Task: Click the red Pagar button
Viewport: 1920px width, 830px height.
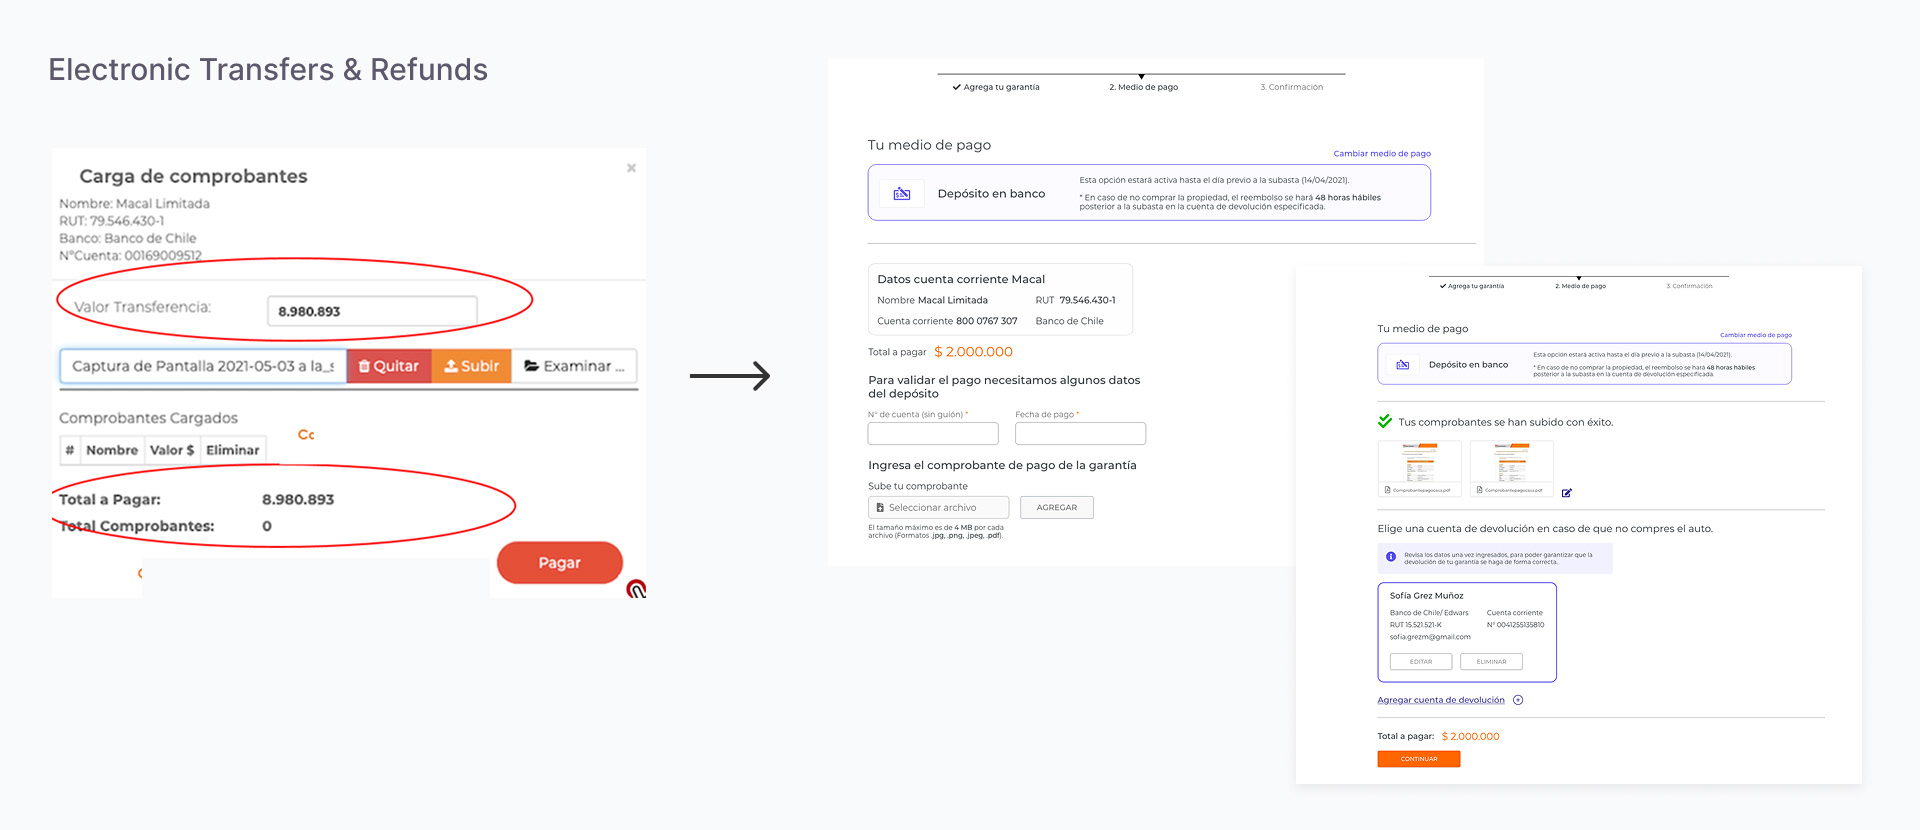Action: [x=559, y=562]
